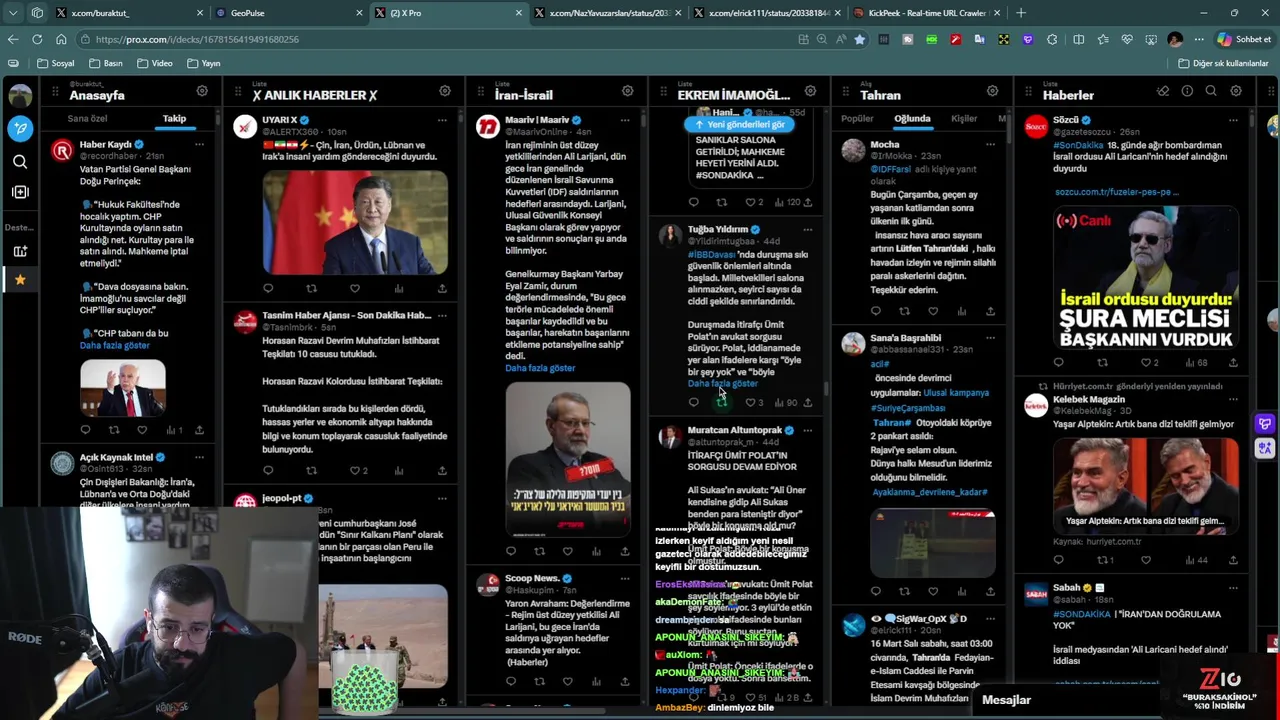Open the Sözcü Canlı news image
This screenshot has height=720, width=1280.
(1146, 278)
